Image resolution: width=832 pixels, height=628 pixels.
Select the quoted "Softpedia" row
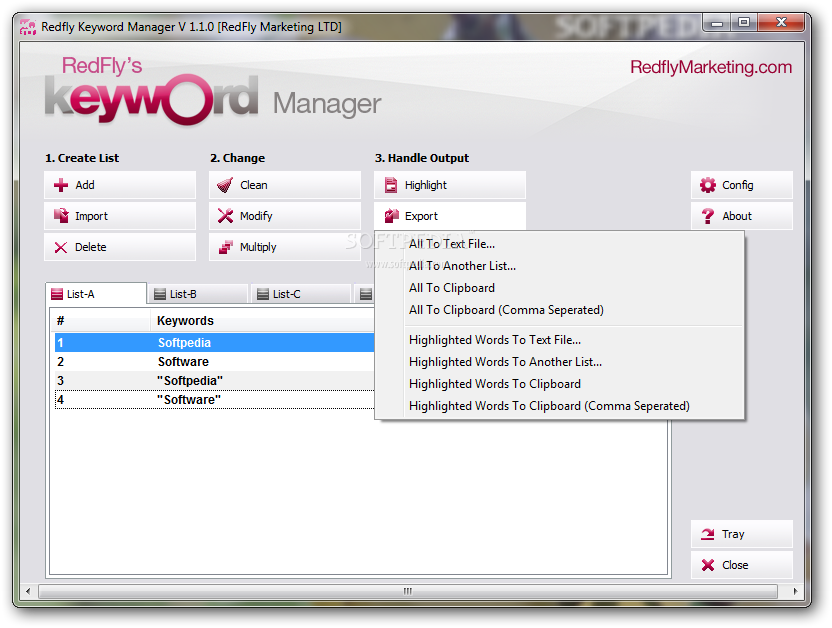[214, 381]
